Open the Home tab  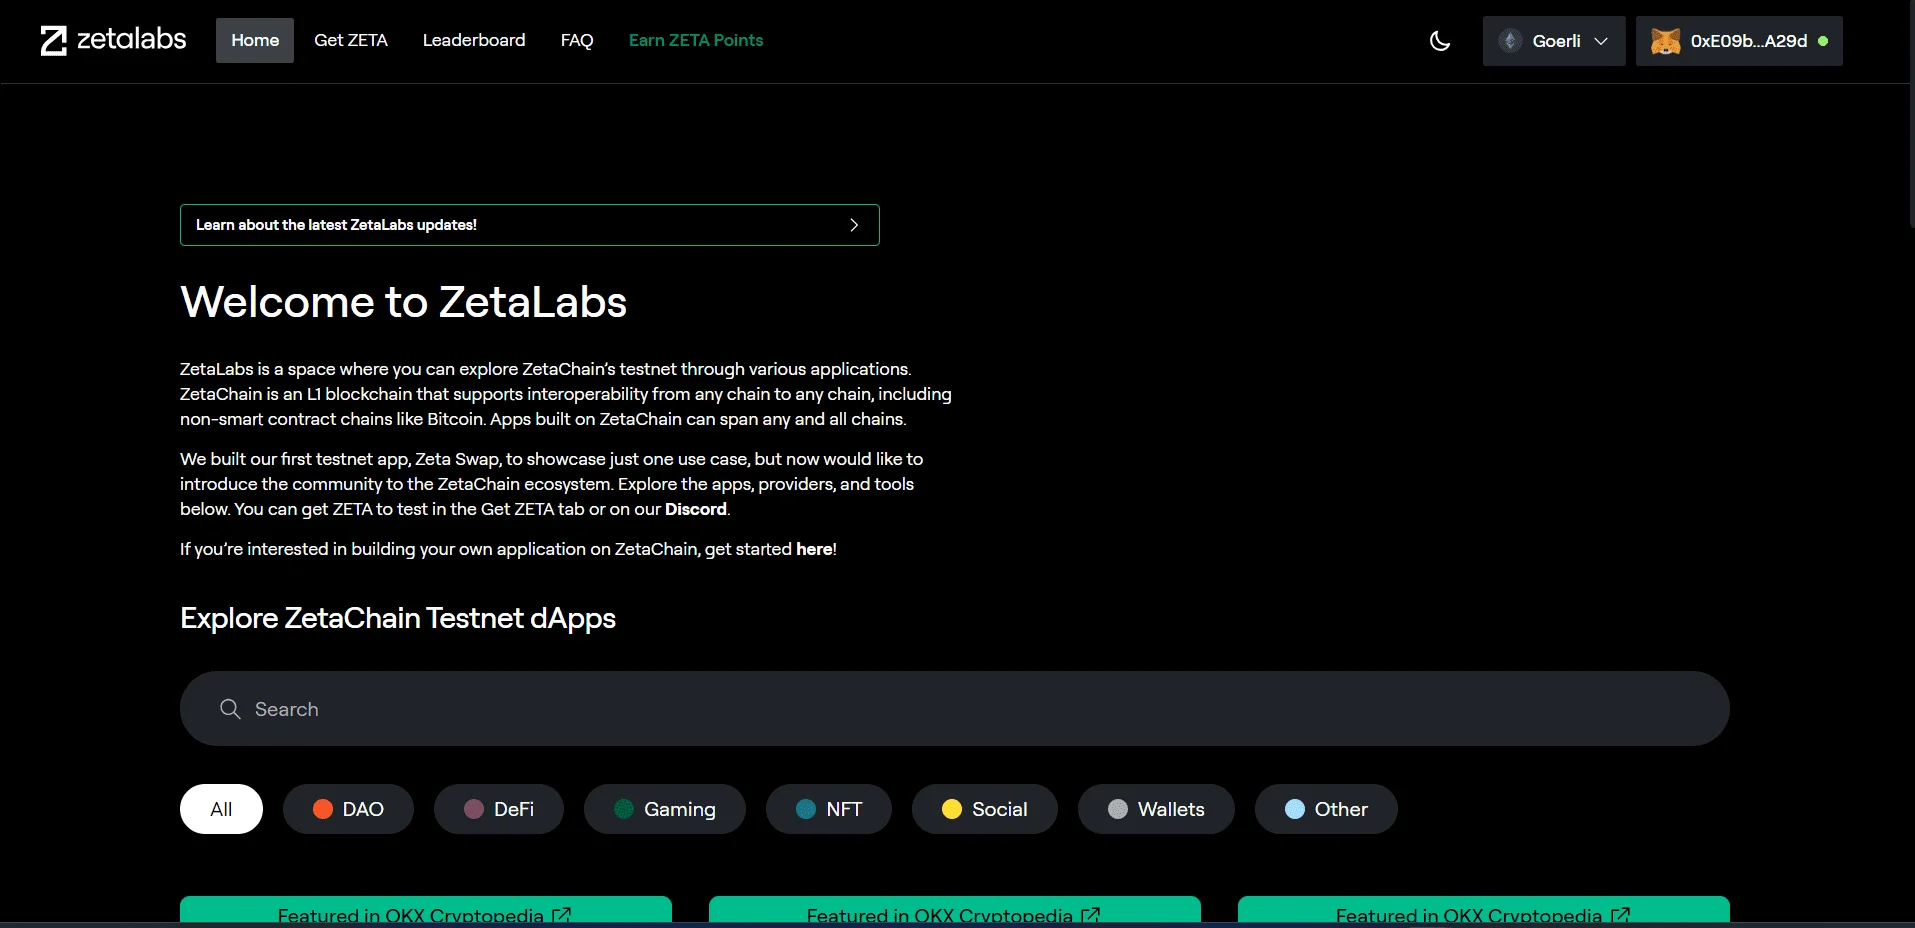tap(255, 40)
